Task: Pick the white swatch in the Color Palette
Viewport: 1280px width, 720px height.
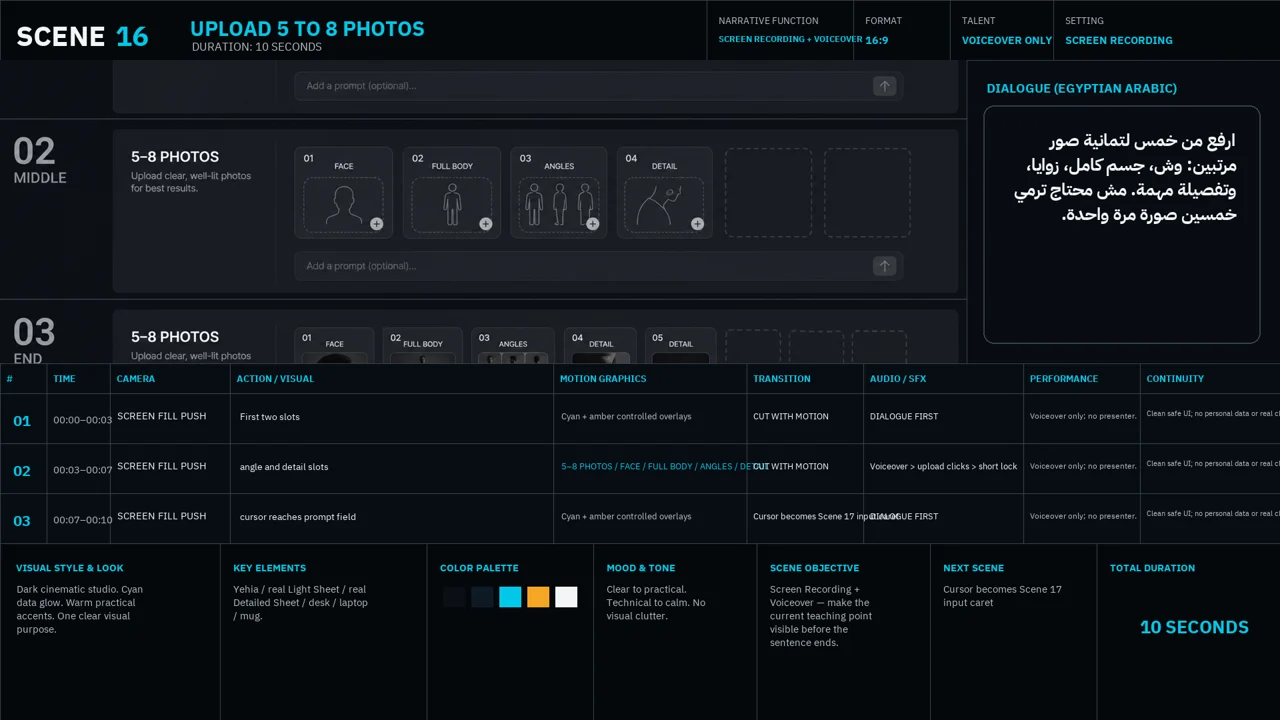Action: point(566,597)
